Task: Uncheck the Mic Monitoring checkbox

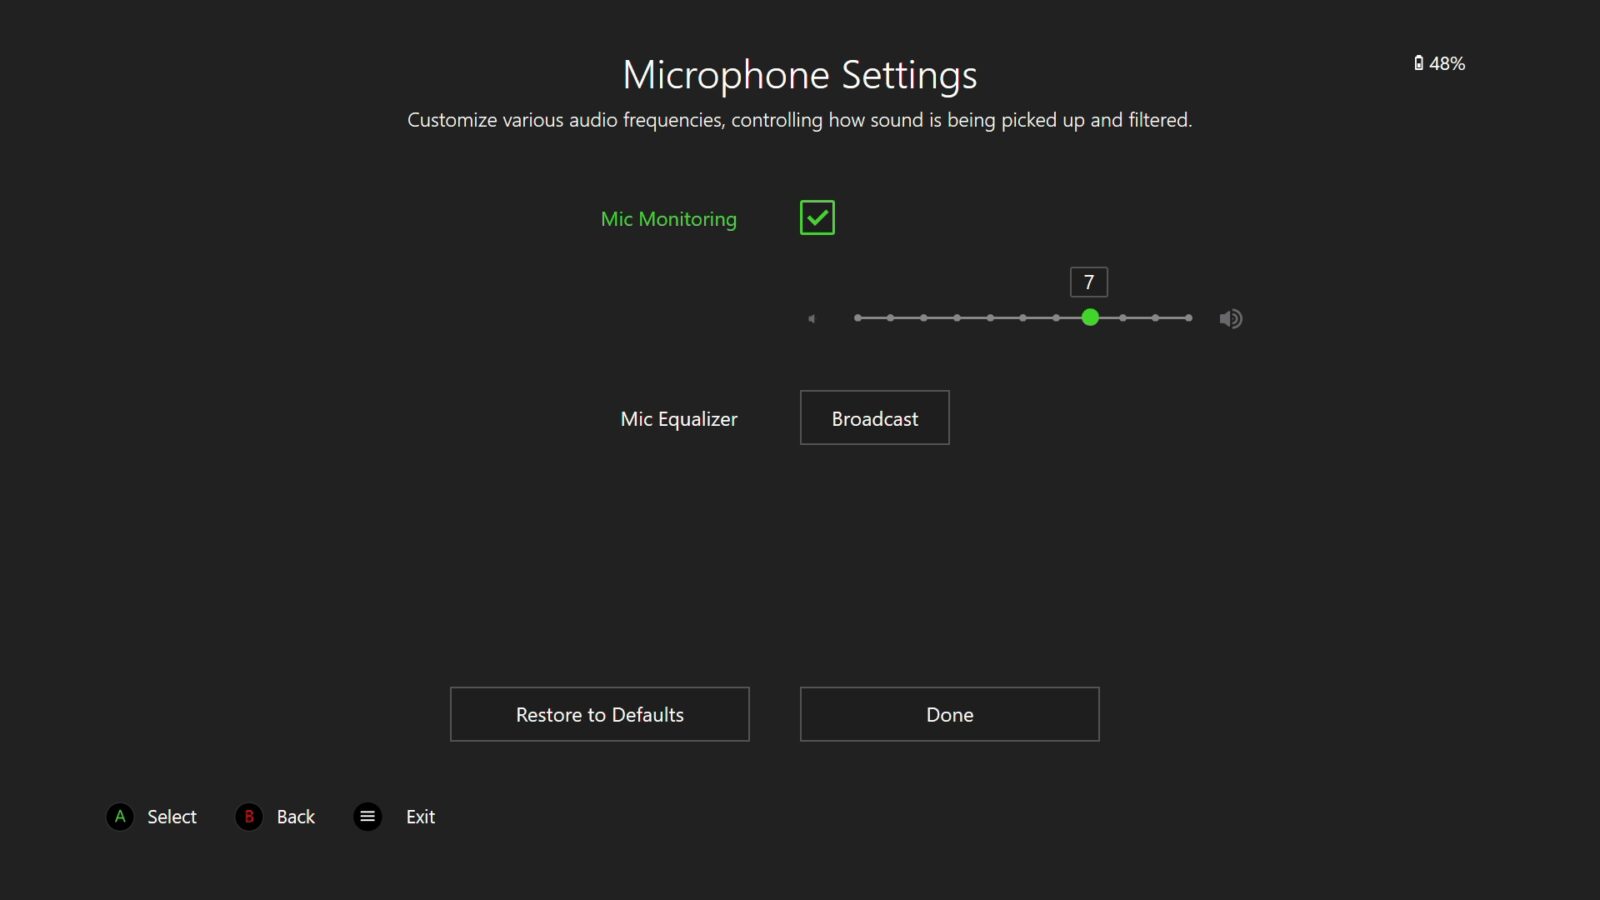Action: pyautogui.click(x=817, y=218)
